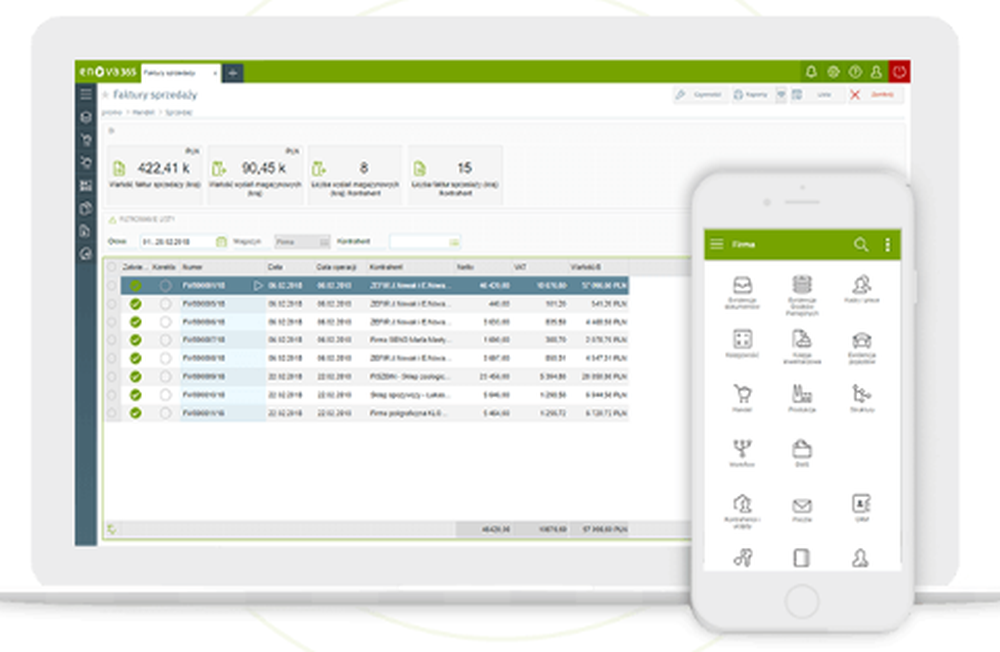Toggle Korekta circle in highlighted first row
This screenshot has height=652, width=1000.
[x=165, y=285]
